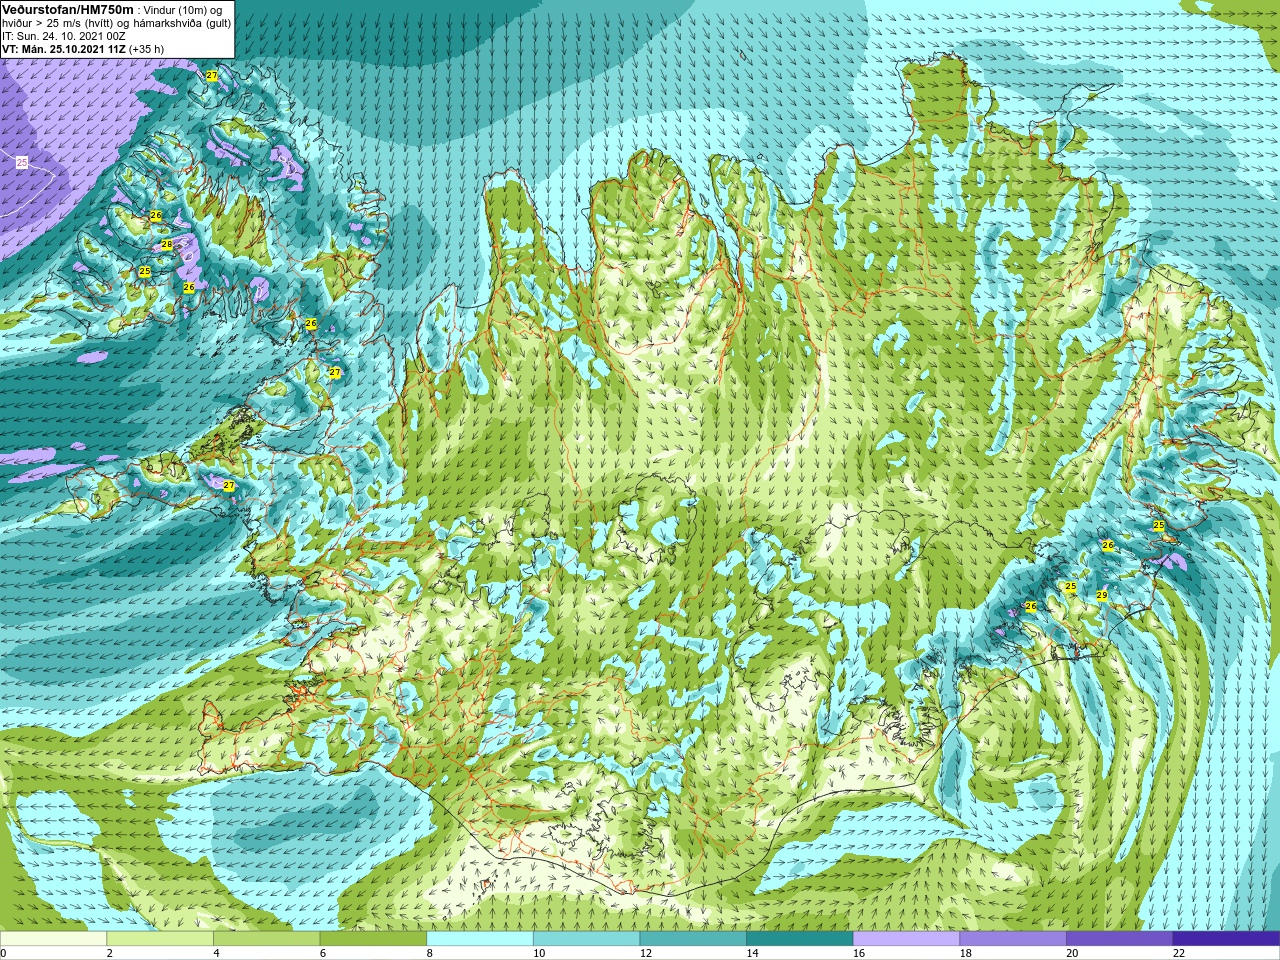Image resolution: width=1280 pixels, height=960 pixels.
Task: Click the legend scale number 8
Action: pos(429,953)
